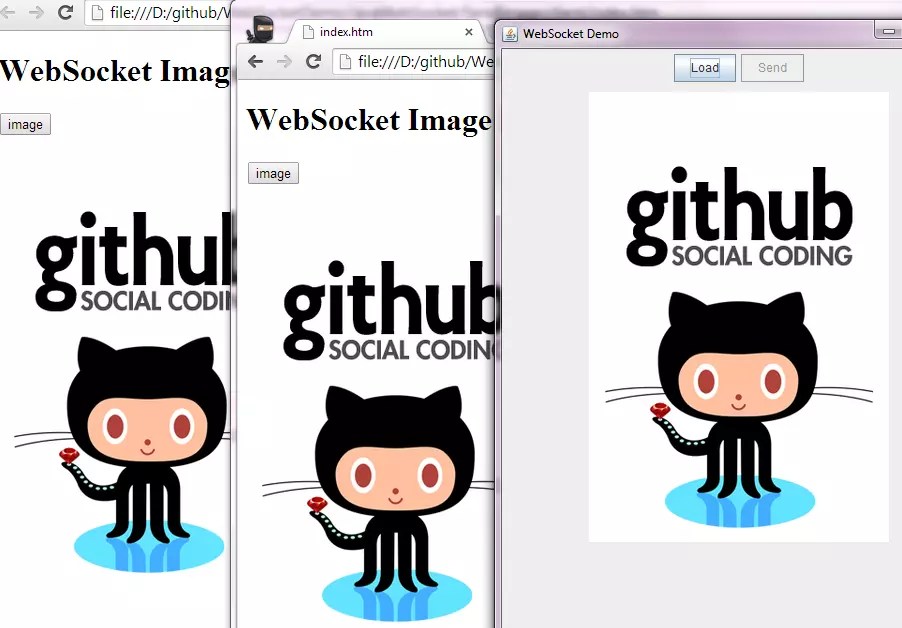The width and height of the screenshot is (902, 628).
Task: Click the back navigation arrow in the index.htm browser
Action: (255, 61)
